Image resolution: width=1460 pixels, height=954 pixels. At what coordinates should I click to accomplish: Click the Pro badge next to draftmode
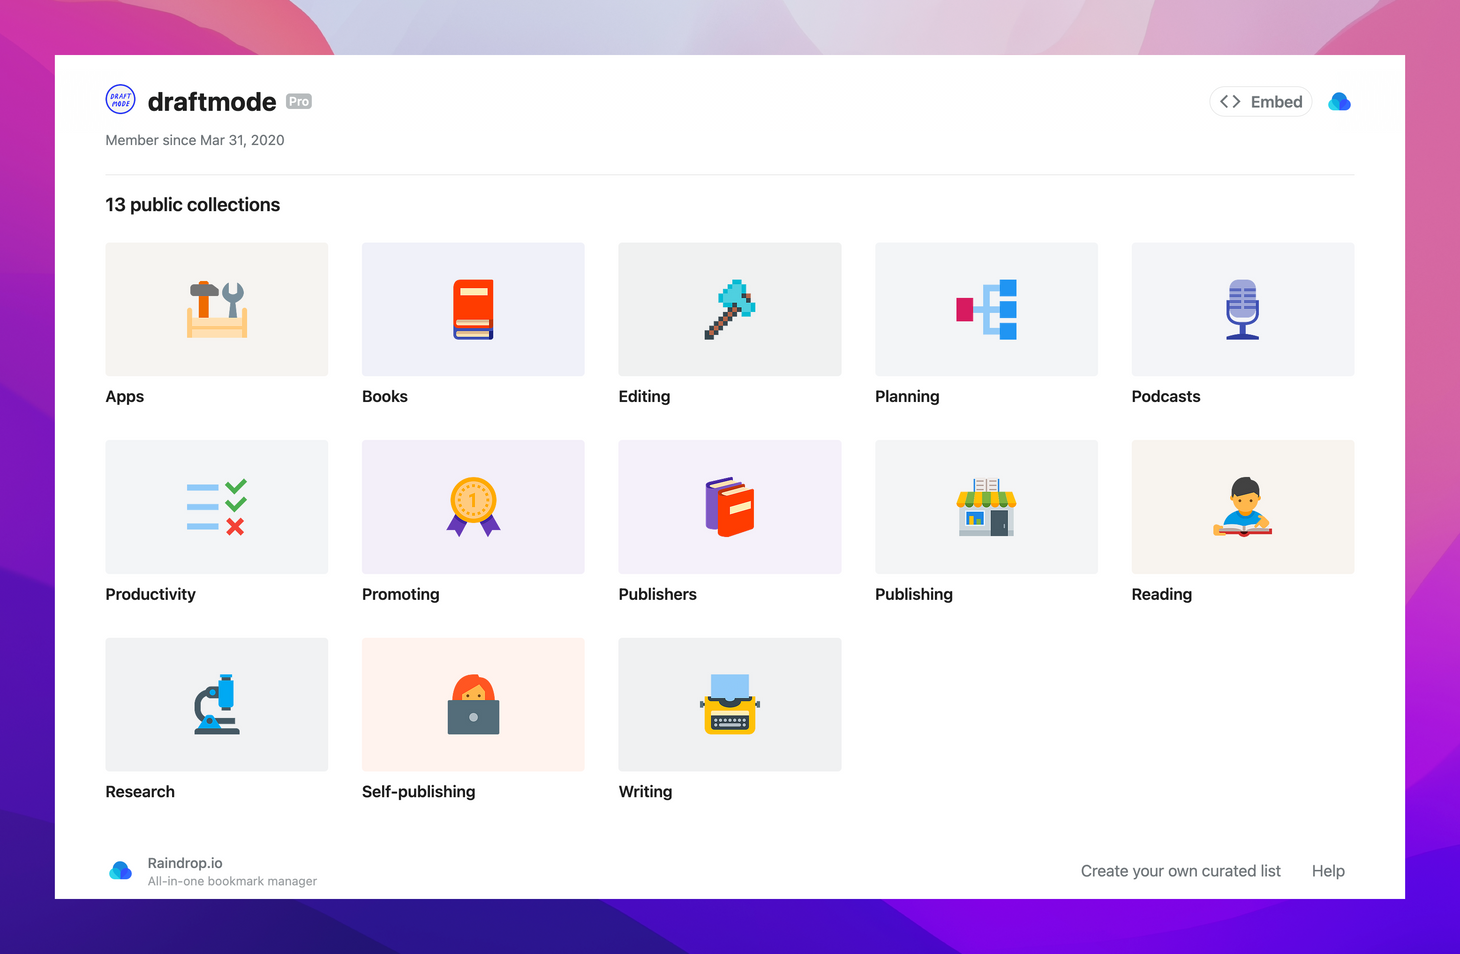coord(299,101)
